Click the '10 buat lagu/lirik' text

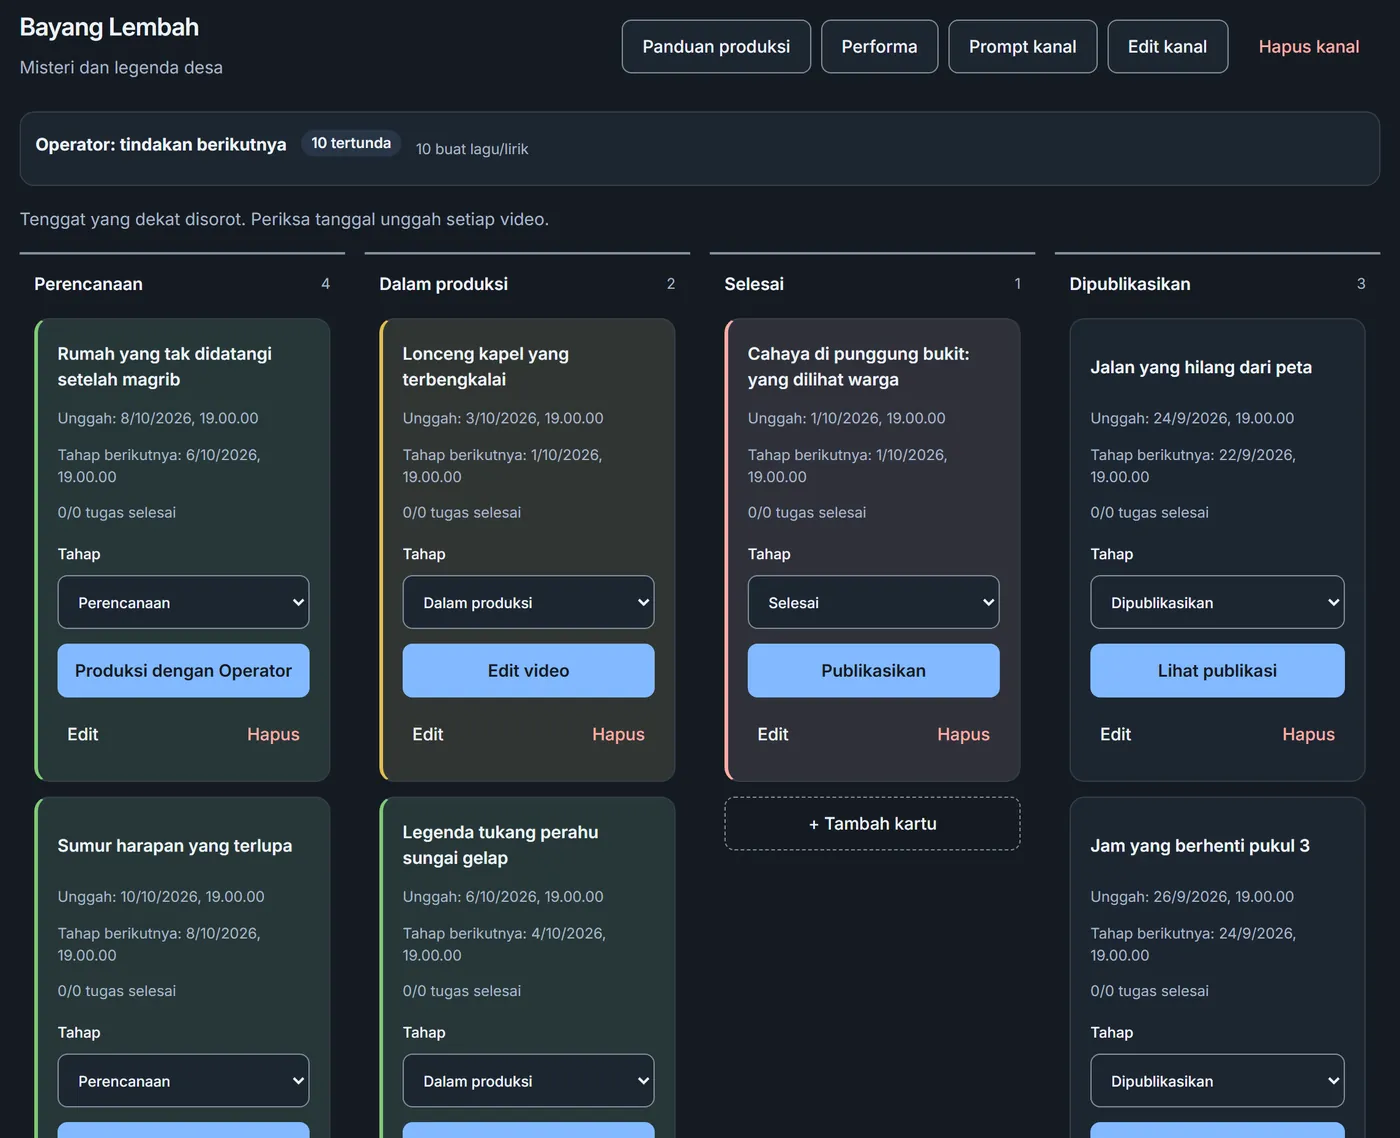[472, 149]
